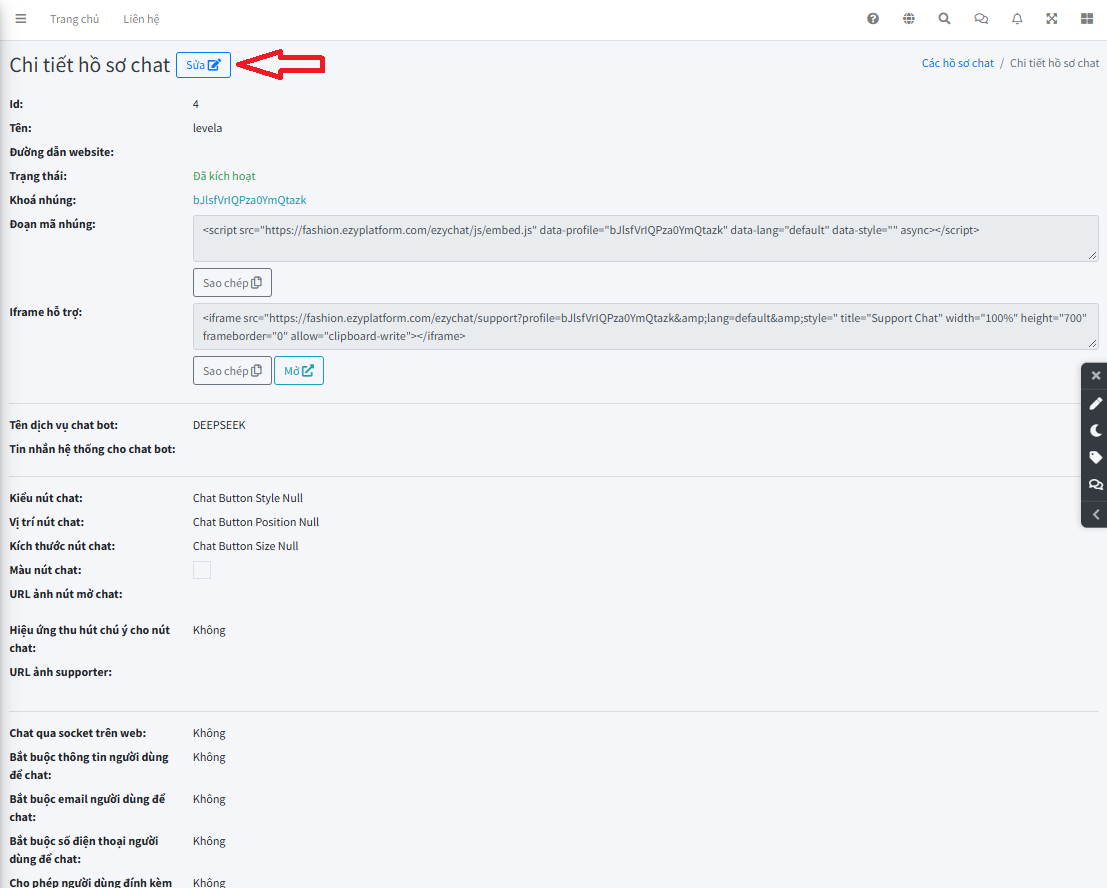Image resolution: width=1107 pixels, height=888 pixels.
Task: Click the DEEPSEEK chat bot service value
Action: coord(220,425)
